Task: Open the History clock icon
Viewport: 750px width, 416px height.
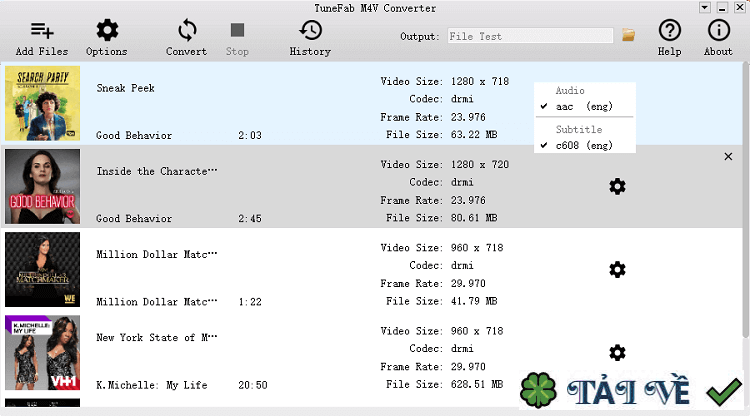Action: 310,30
